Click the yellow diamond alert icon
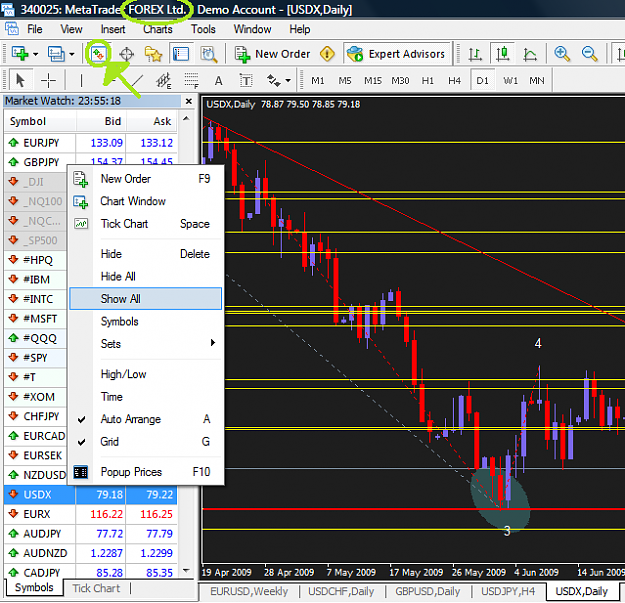 click(x=327, y=53)
